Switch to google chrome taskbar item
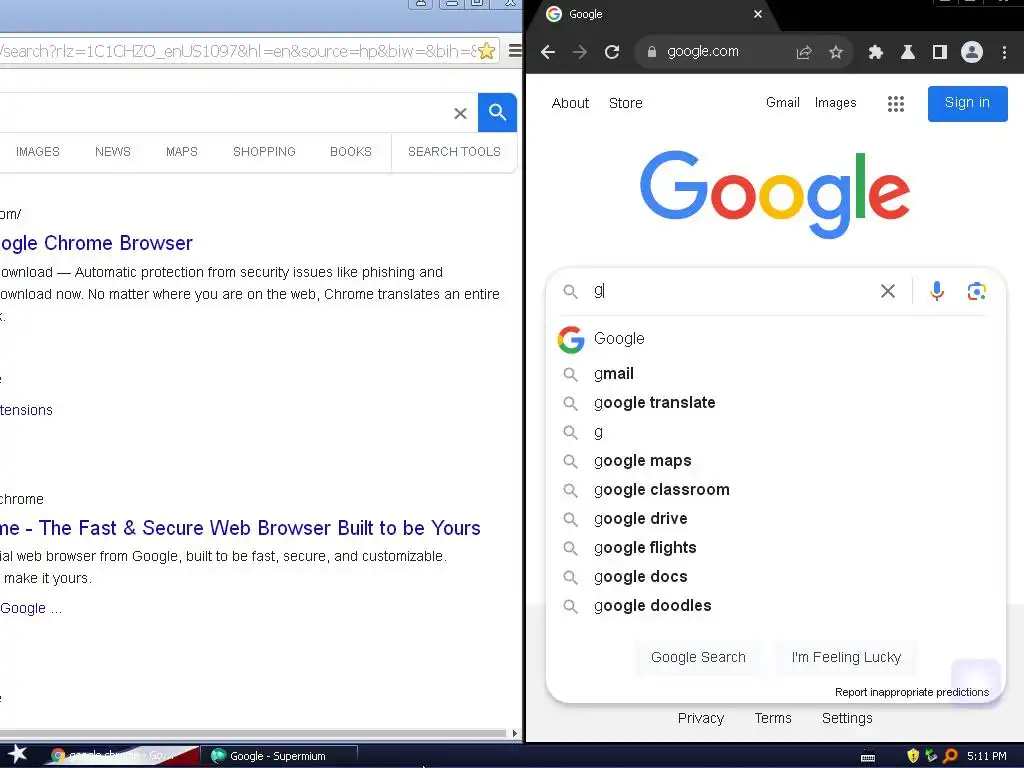1024x768 pixels. [123, 756]
